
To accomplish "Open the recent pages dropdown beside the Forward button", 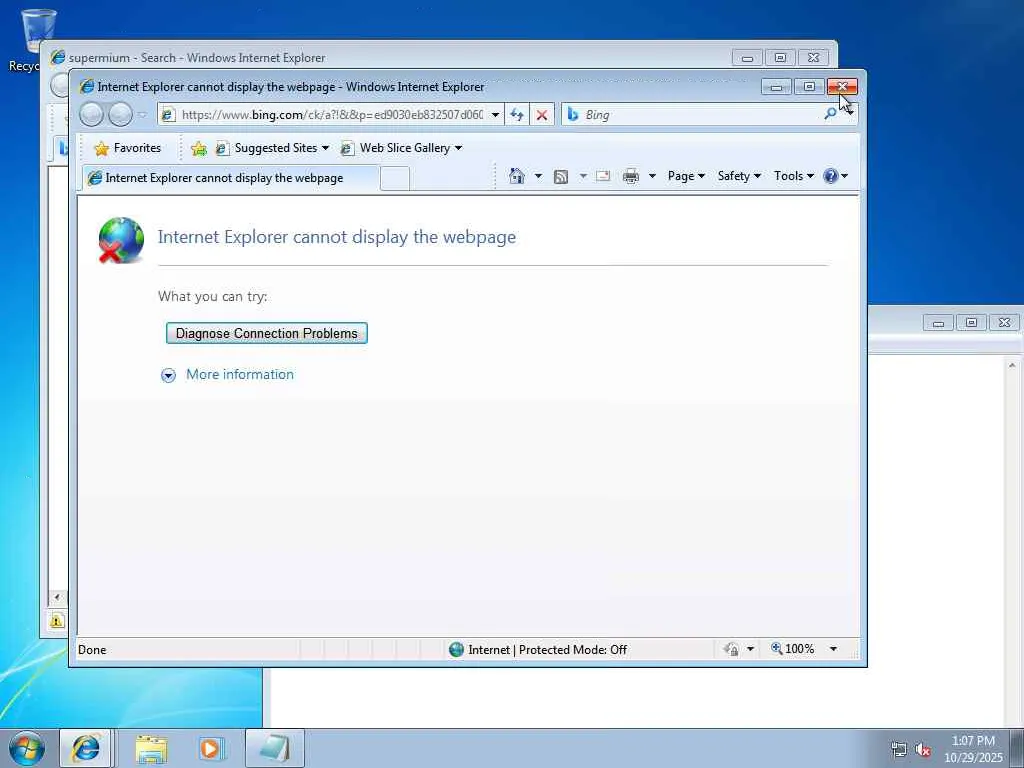I will click(x=142, y=115).
